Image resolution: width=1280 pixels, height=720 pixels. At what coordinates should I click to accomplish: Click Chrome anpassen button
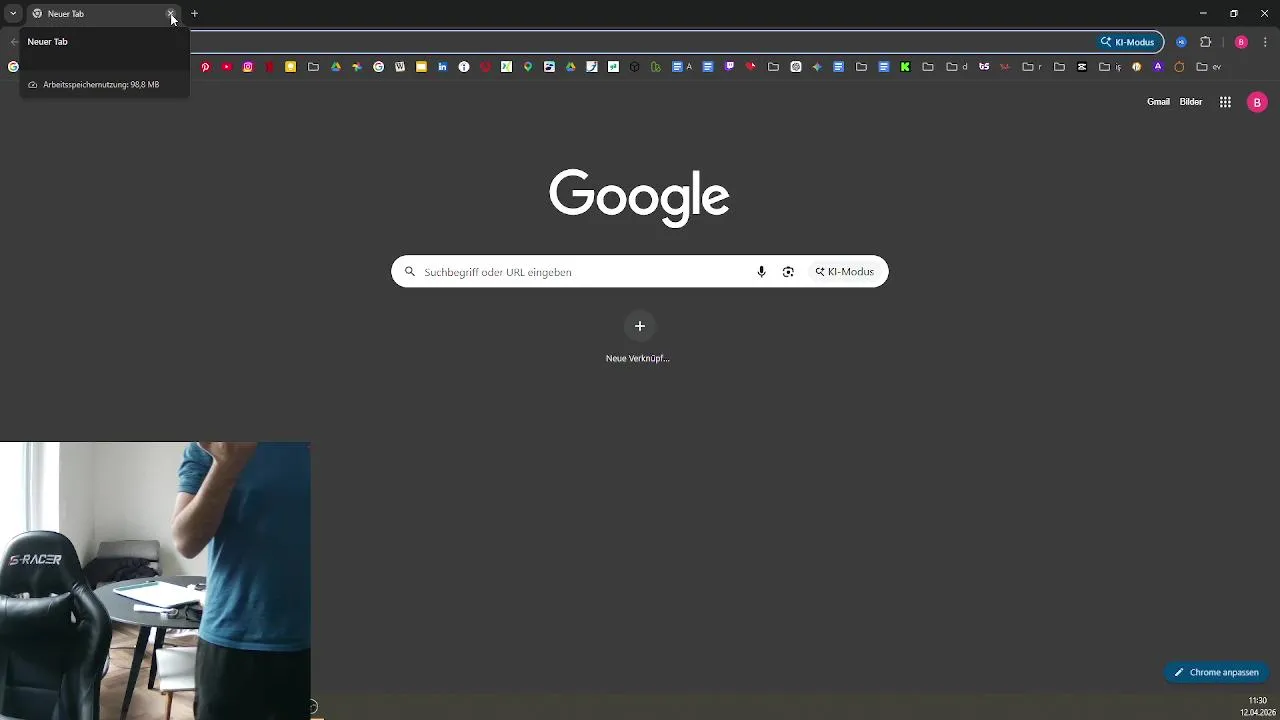coord(1216,672)
